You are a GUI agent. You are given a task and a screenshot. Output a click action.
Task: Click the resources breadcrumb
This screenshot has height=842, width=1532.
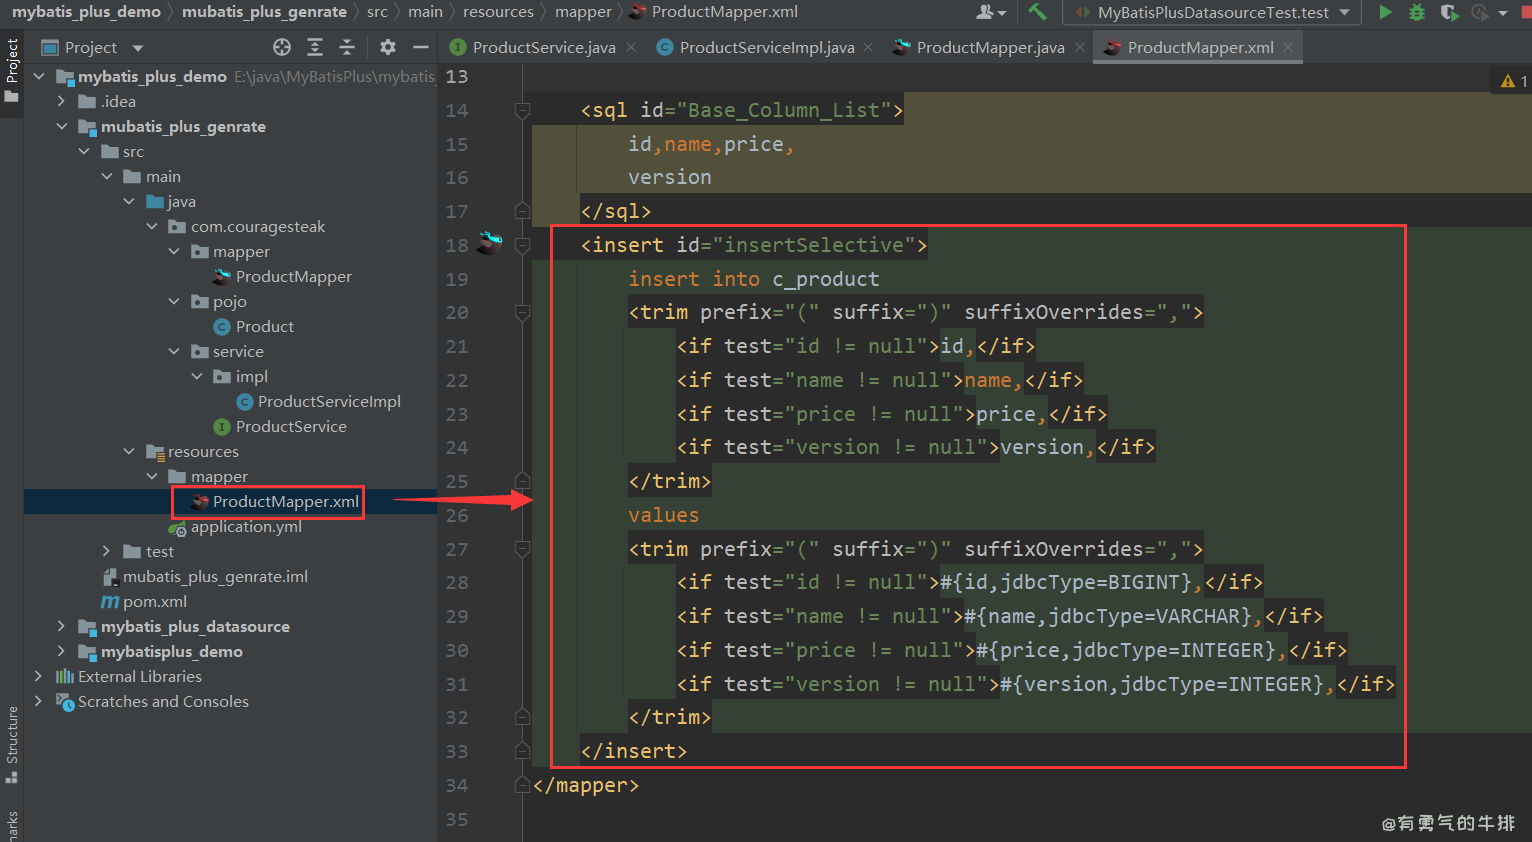498,12
